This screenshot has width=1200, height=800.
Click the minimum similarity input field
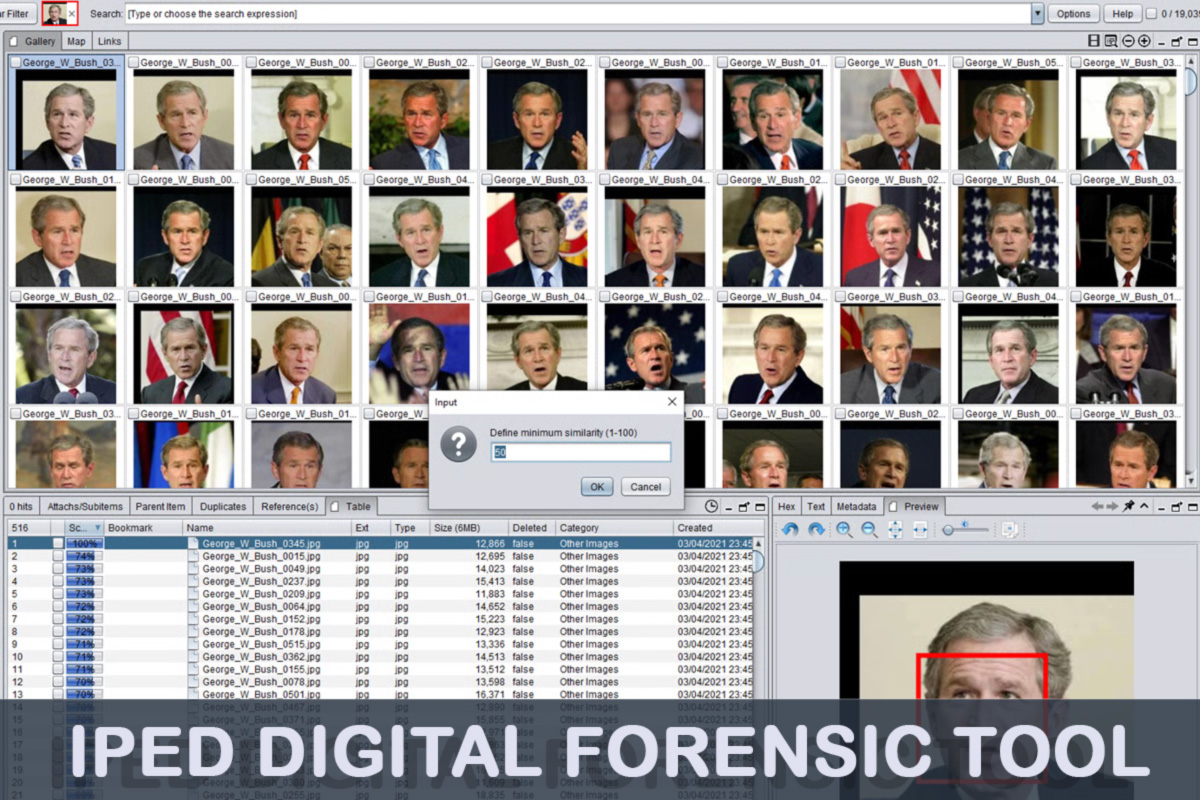click(580, 453)
